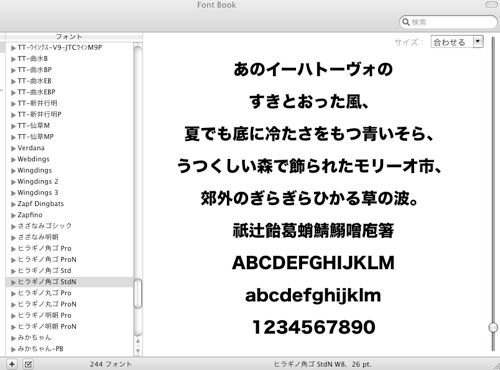Select the ヒラギノ角ゴ Std font name

pyautogui.click(x=44, y=271)
